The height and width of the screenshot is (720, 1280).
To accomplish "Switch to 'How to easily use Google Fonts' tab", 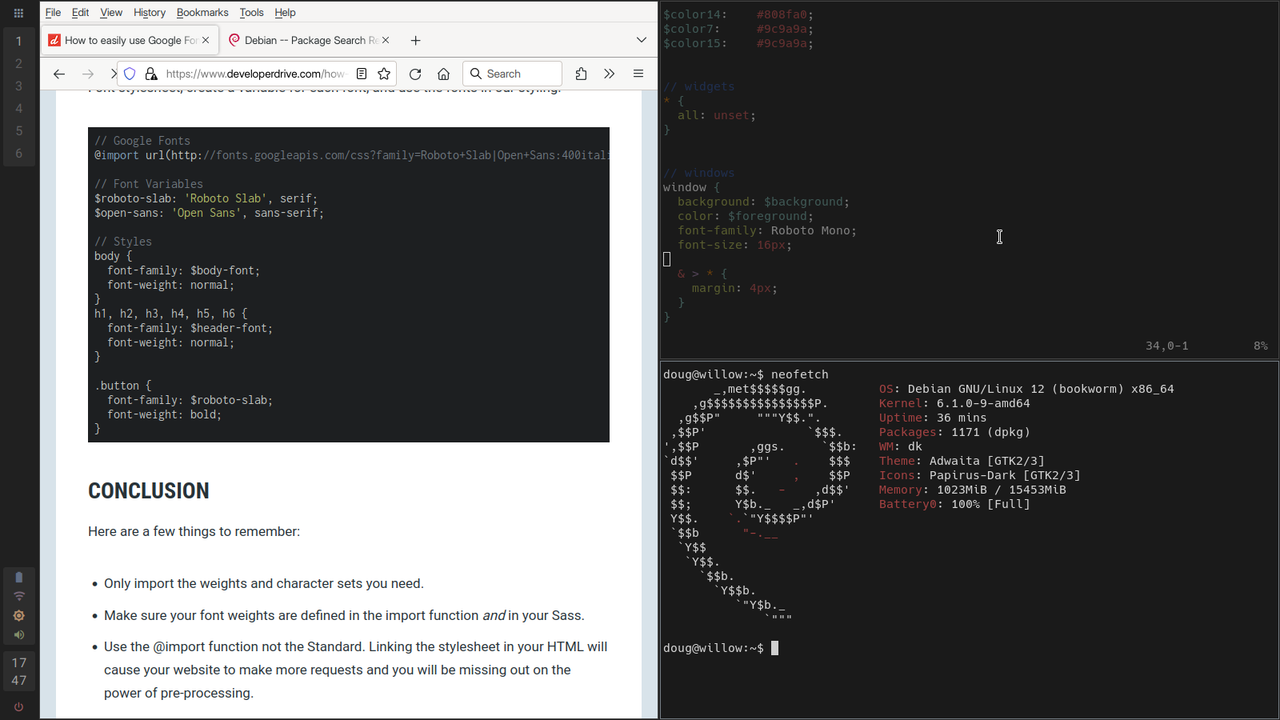I will coord(130,40).
